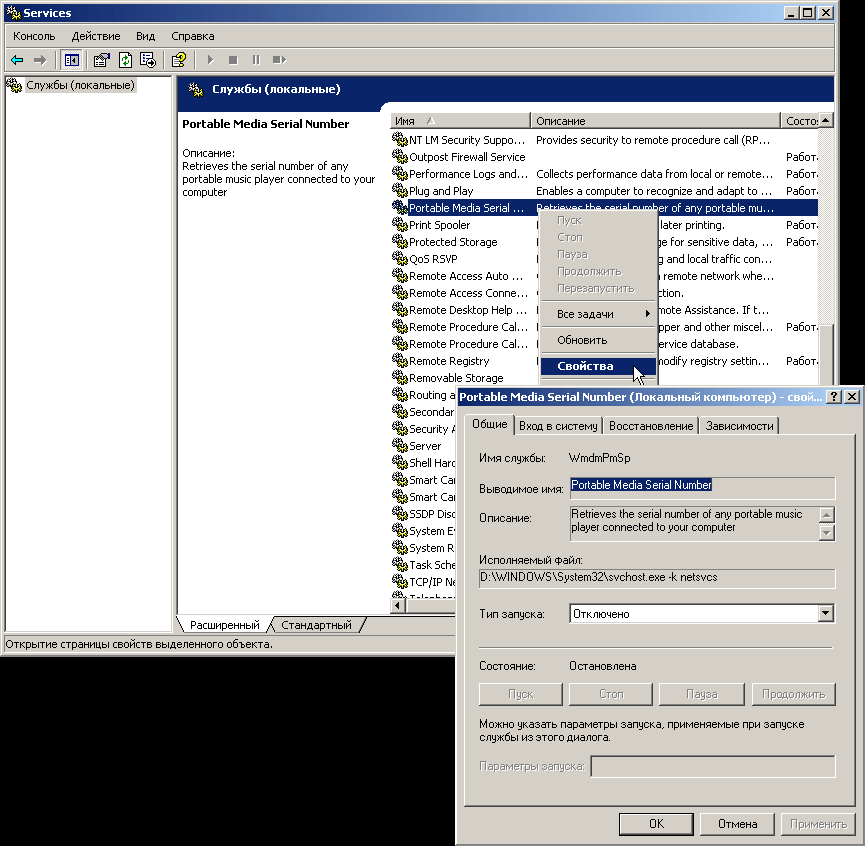Viewport: 865px width, 846px height.
Task: Open the Вид menu
Action: pos(146,36)
